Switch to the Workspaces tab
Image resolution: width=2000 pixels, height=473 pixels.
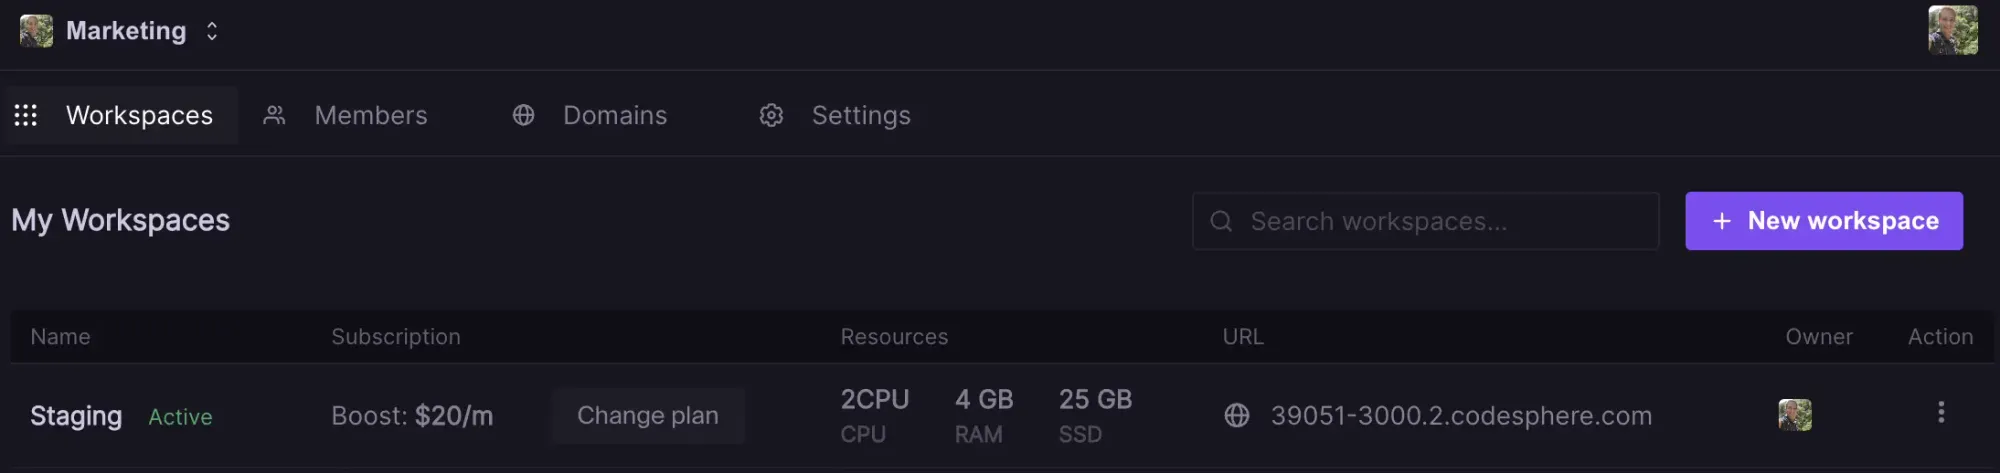(139, 115)
